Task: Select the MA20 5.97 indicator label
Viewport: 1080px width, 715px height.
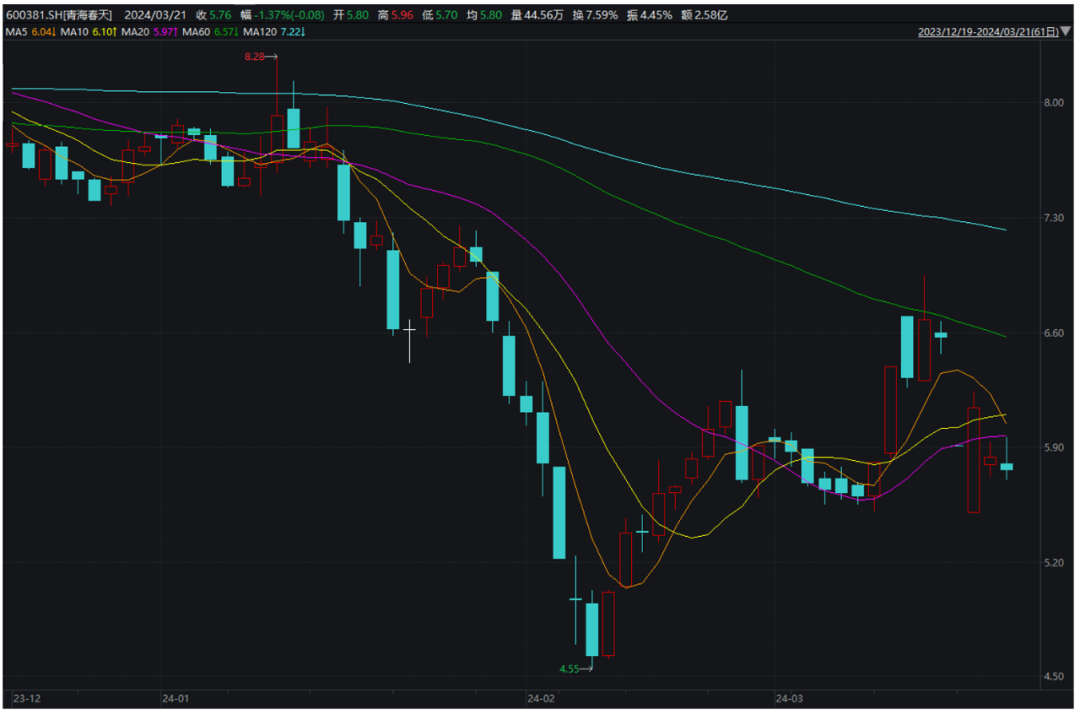Action: click(149, 32)
